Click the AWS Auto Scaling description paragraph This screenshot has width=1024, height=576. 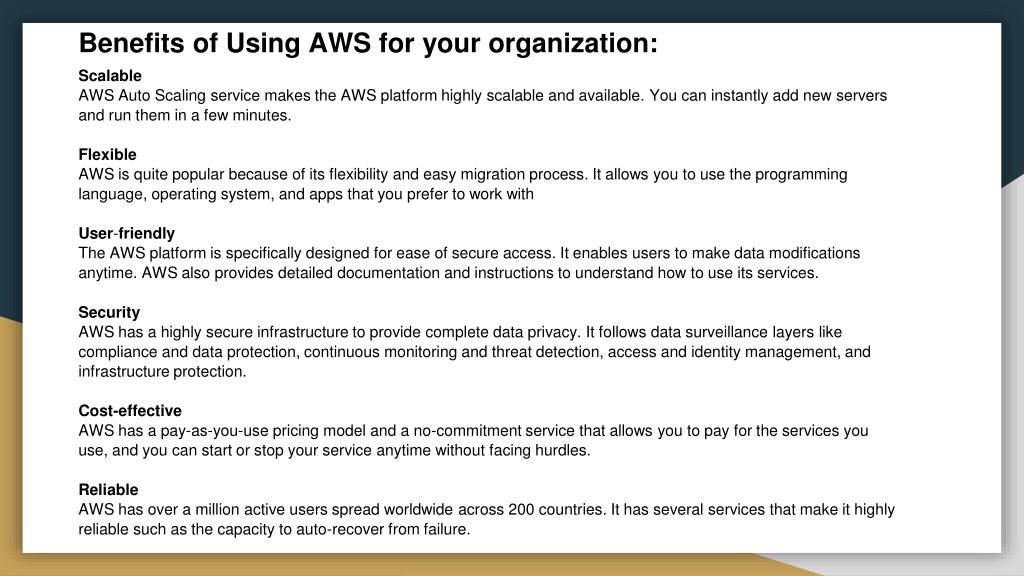483,105
